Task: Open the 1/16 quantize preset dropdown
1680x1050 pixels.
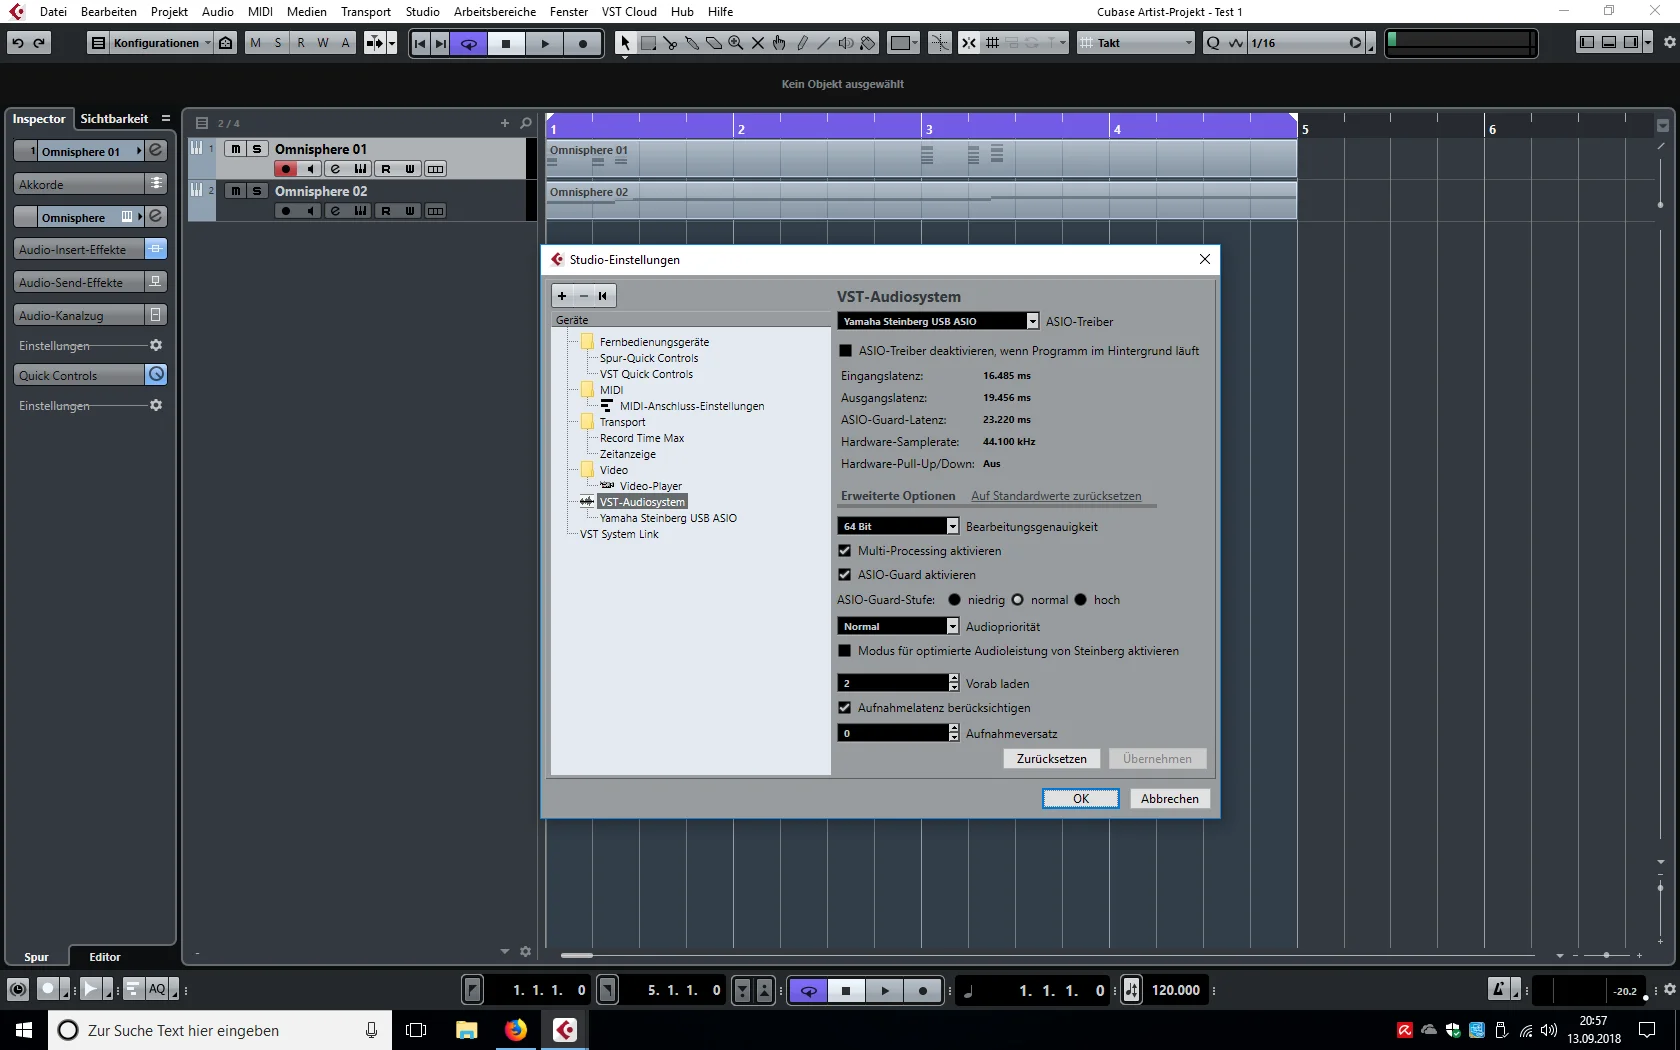Action: click(1305, 43)
